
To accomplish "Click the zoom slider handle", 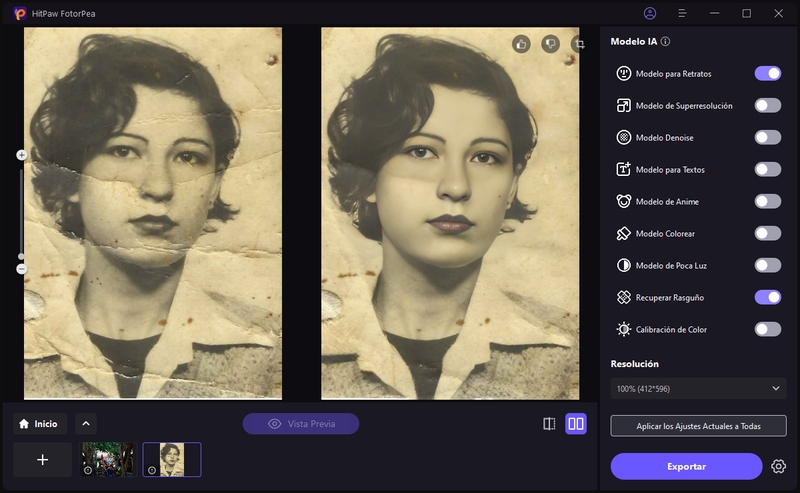I will tap(21, 256).
